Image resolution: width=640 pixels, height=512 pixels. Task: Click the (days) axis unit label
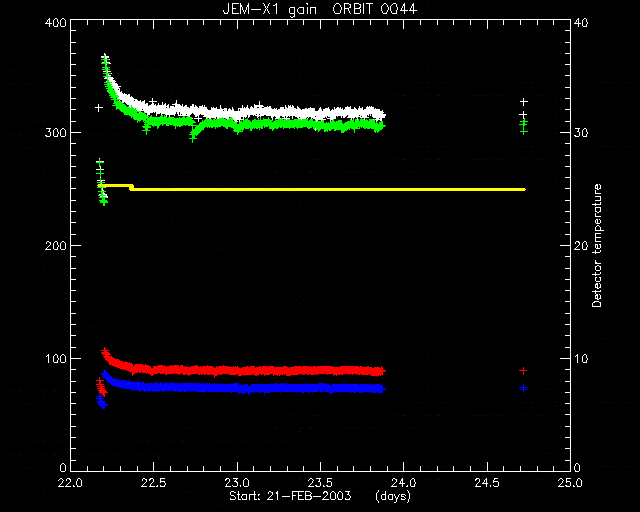pyautogui.click(x=393, y=496)
